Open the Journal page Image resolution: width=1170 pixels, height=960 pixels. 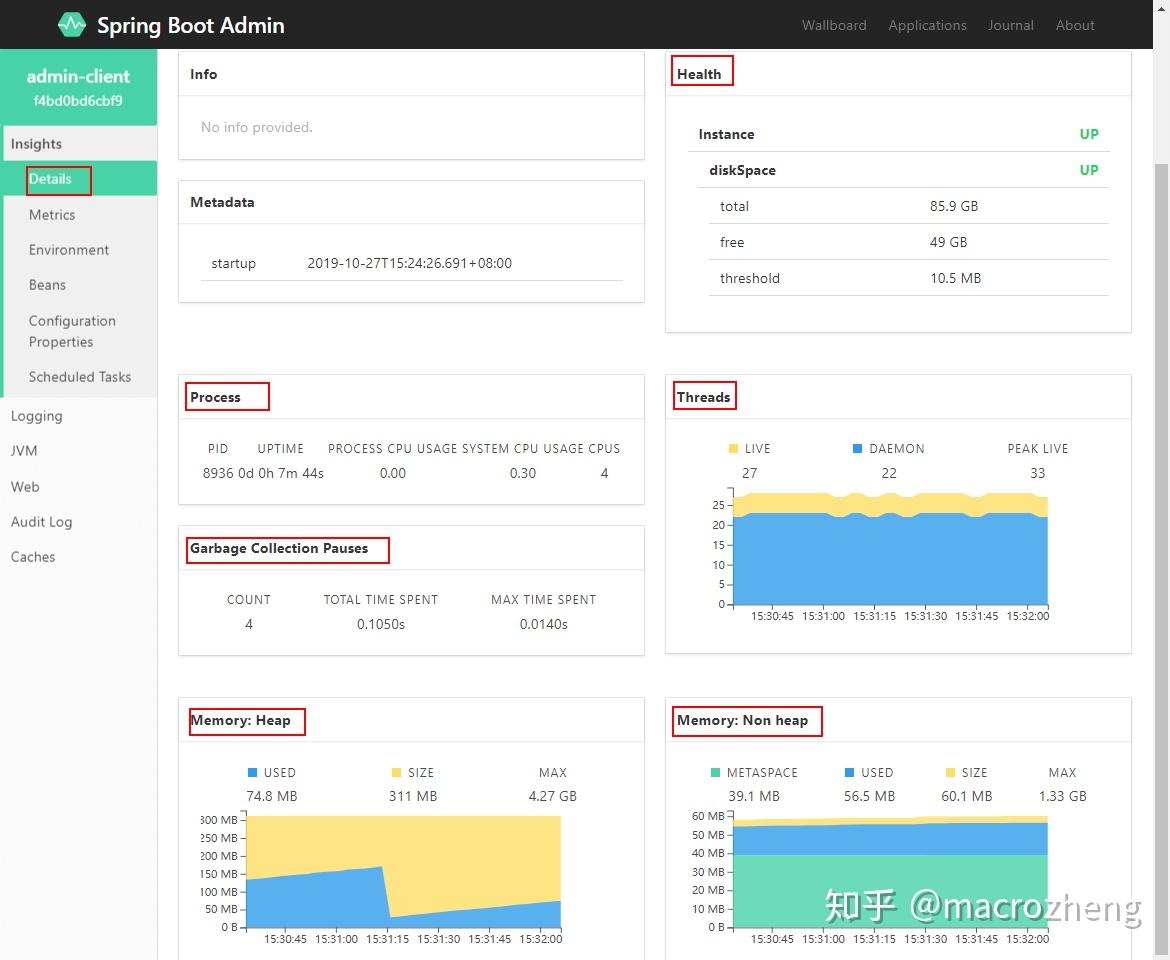tap(1010, 25)
